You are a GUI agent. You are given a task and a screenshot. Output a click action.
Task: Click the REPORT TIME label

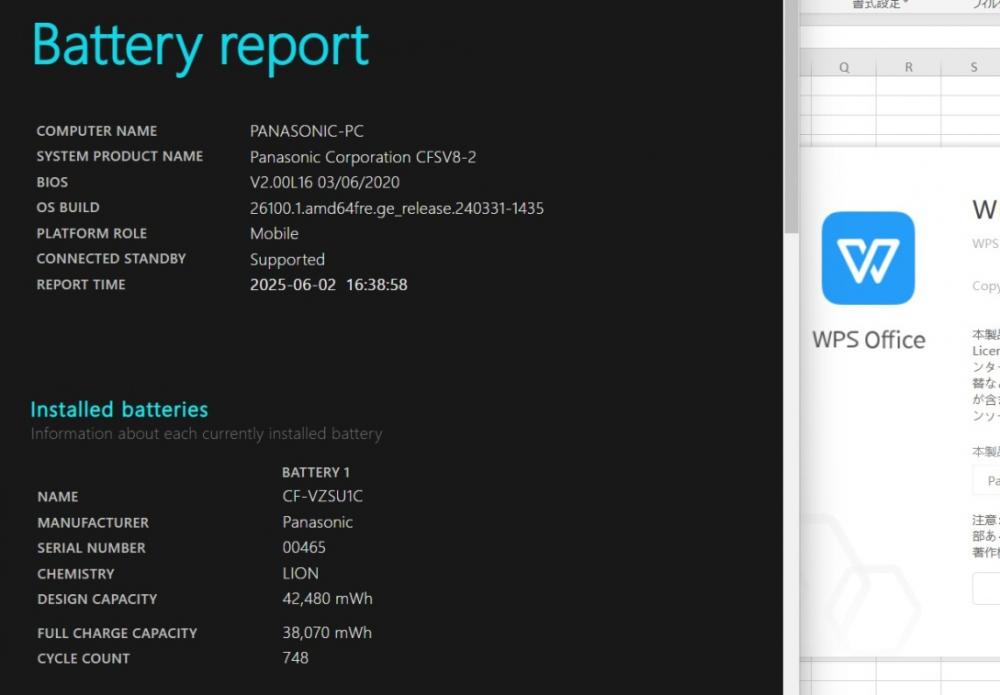point(81,285)
